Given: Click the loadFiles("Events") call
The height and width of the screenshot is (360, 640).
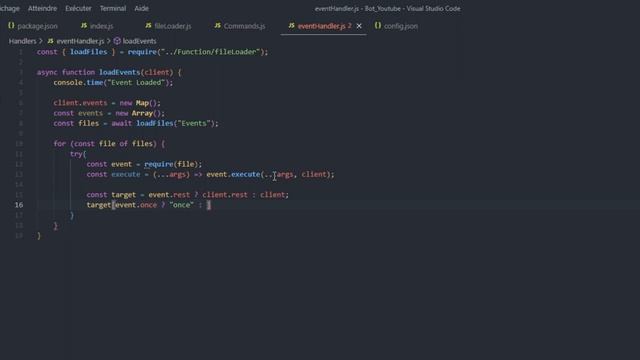Looking at the screenshot, I should [177, 123].
